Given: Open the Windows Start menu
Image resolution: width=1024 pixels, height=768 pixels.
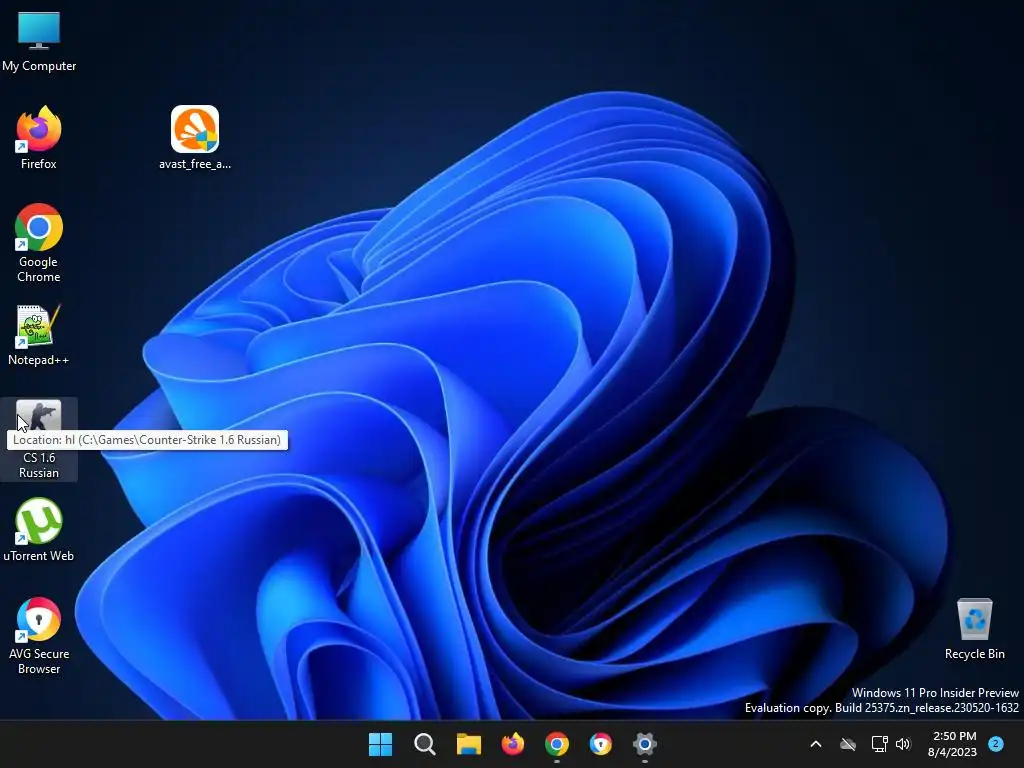Looking at the screenshot, I should 380,744.
